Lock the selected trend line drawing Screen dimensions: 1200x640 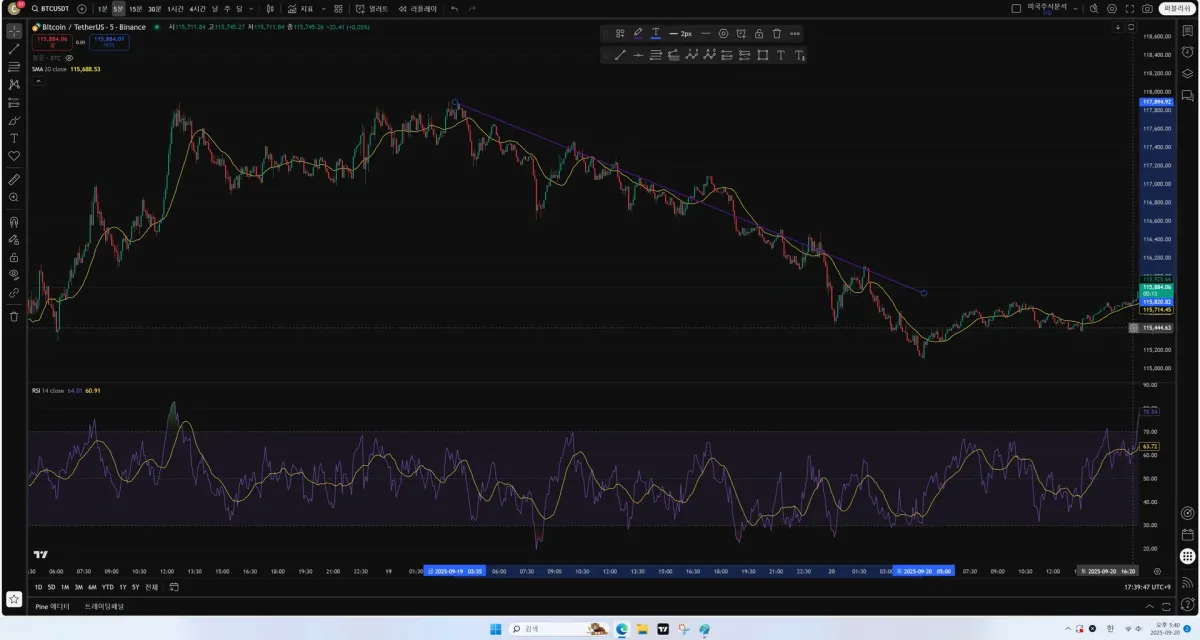point(759,33)
